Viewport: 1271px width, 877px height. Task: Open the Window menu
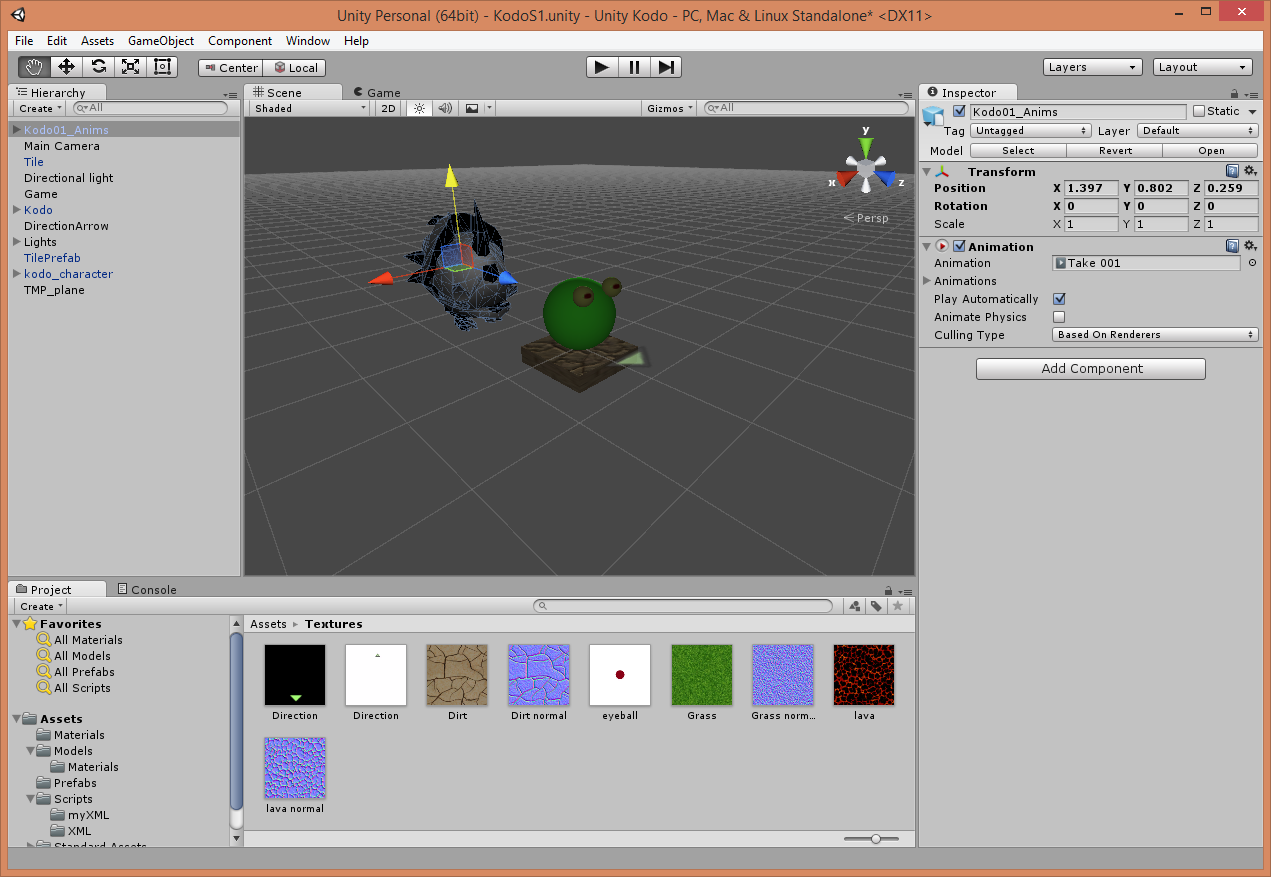(x=308, y=41)
